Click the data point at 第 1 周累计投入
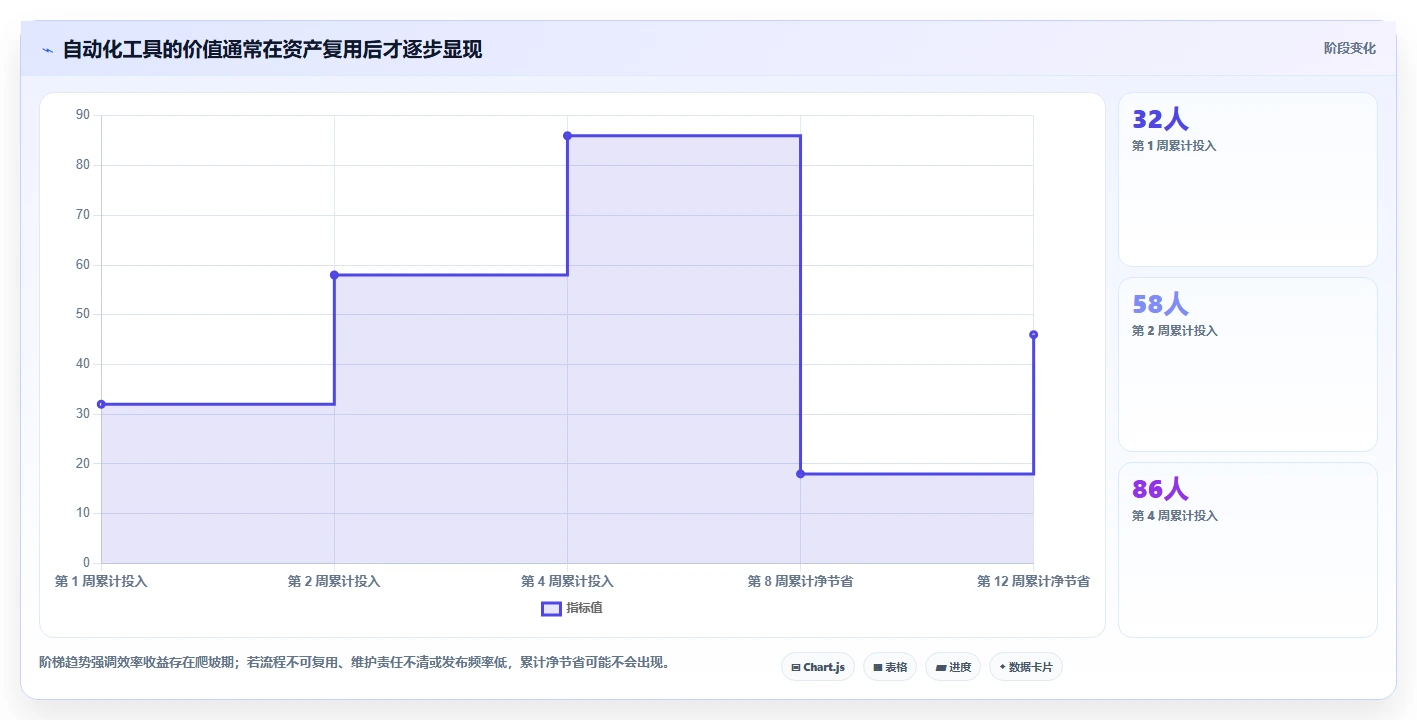 [x=101, y=404]
